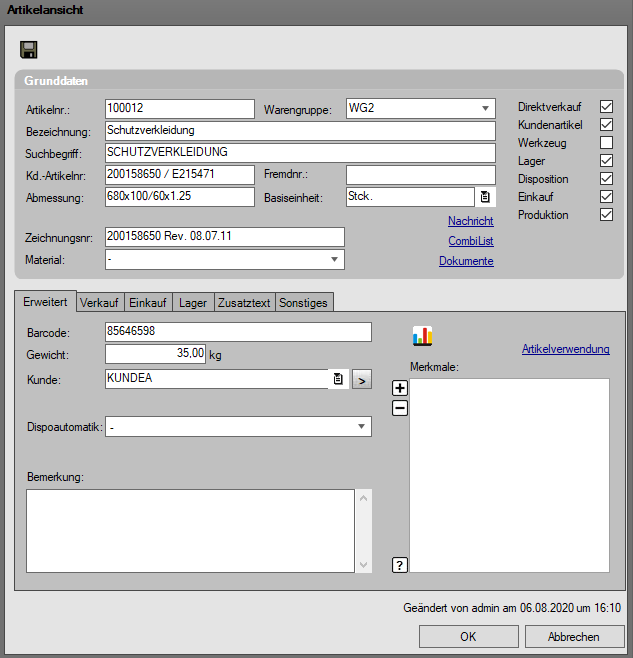Click the question mark help icon
Screen dimensions: 633x658
(400, 565)
